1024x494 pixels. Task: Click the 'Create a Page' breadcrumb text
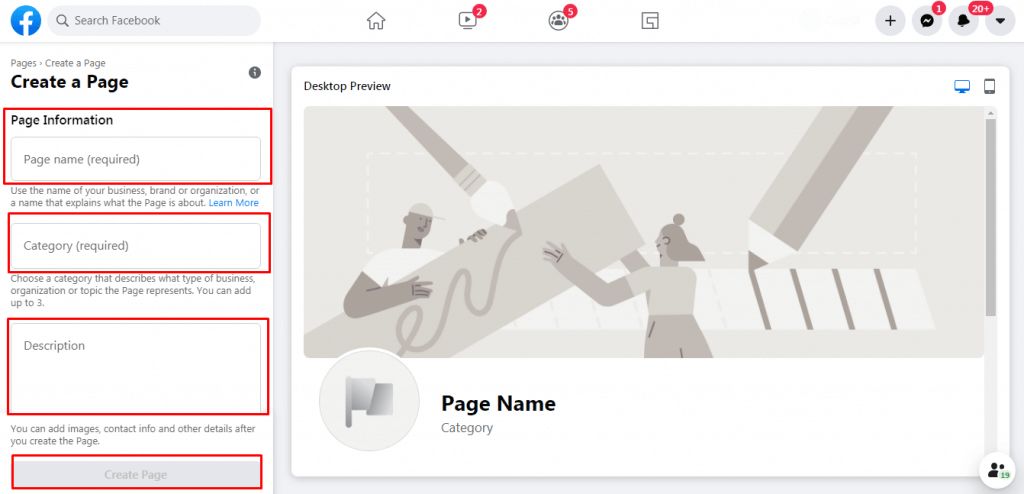75,63
